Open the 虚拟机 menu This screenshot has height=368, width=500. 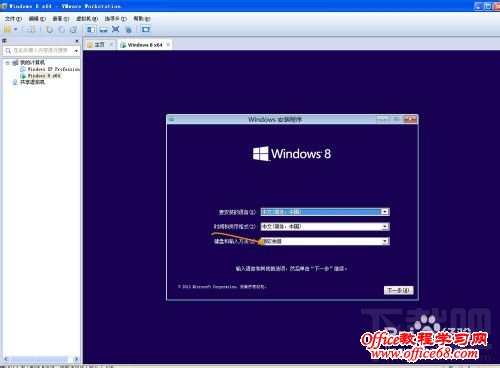point(87,19)
